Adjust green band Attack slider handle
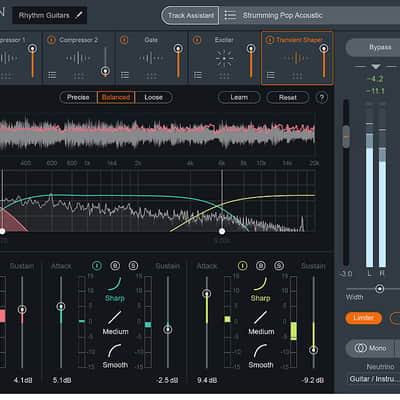This screenshot has width=400, height=400. 61,306
